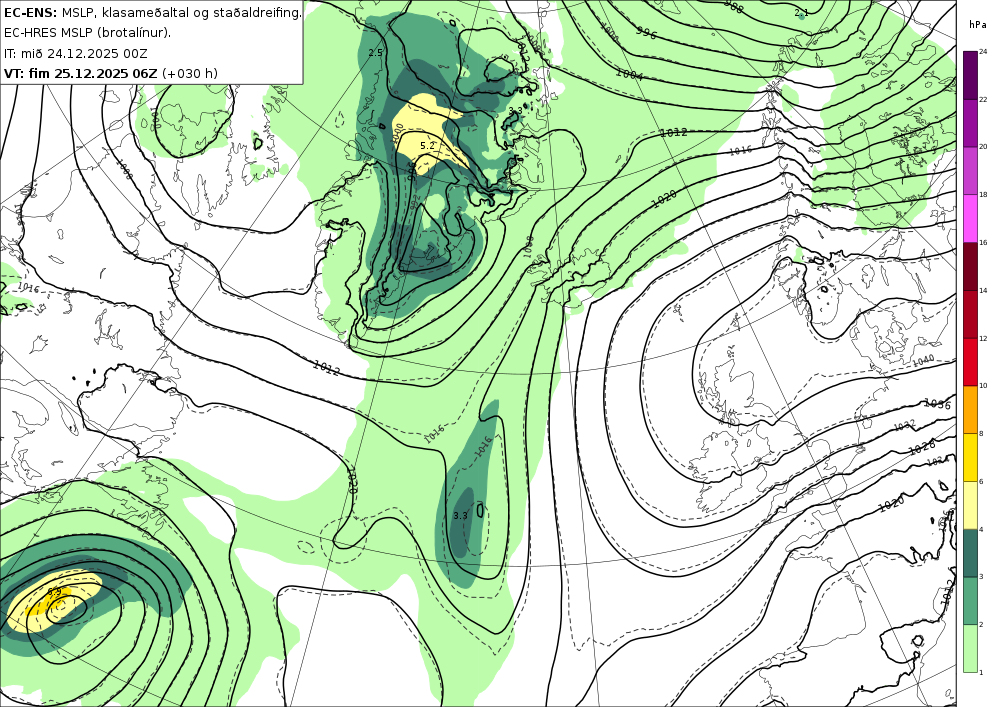
Task: Click the '1036' isobar label near the right edge
Action: point(938,404)
